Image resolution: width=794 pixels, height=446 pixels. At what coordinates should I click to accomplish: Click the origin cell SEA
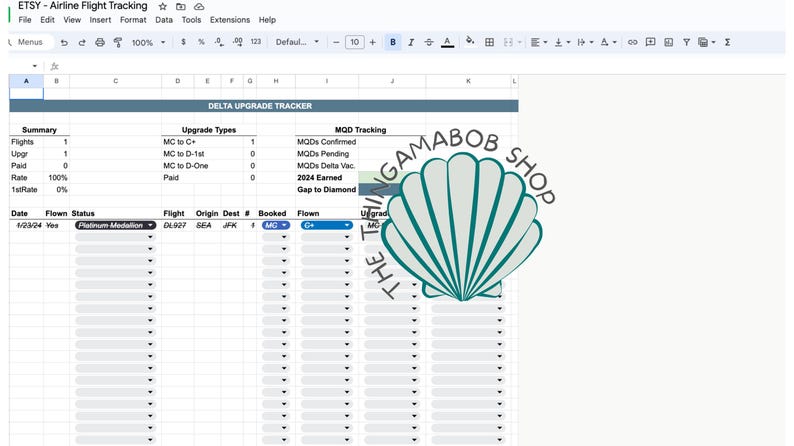point(207,225)
